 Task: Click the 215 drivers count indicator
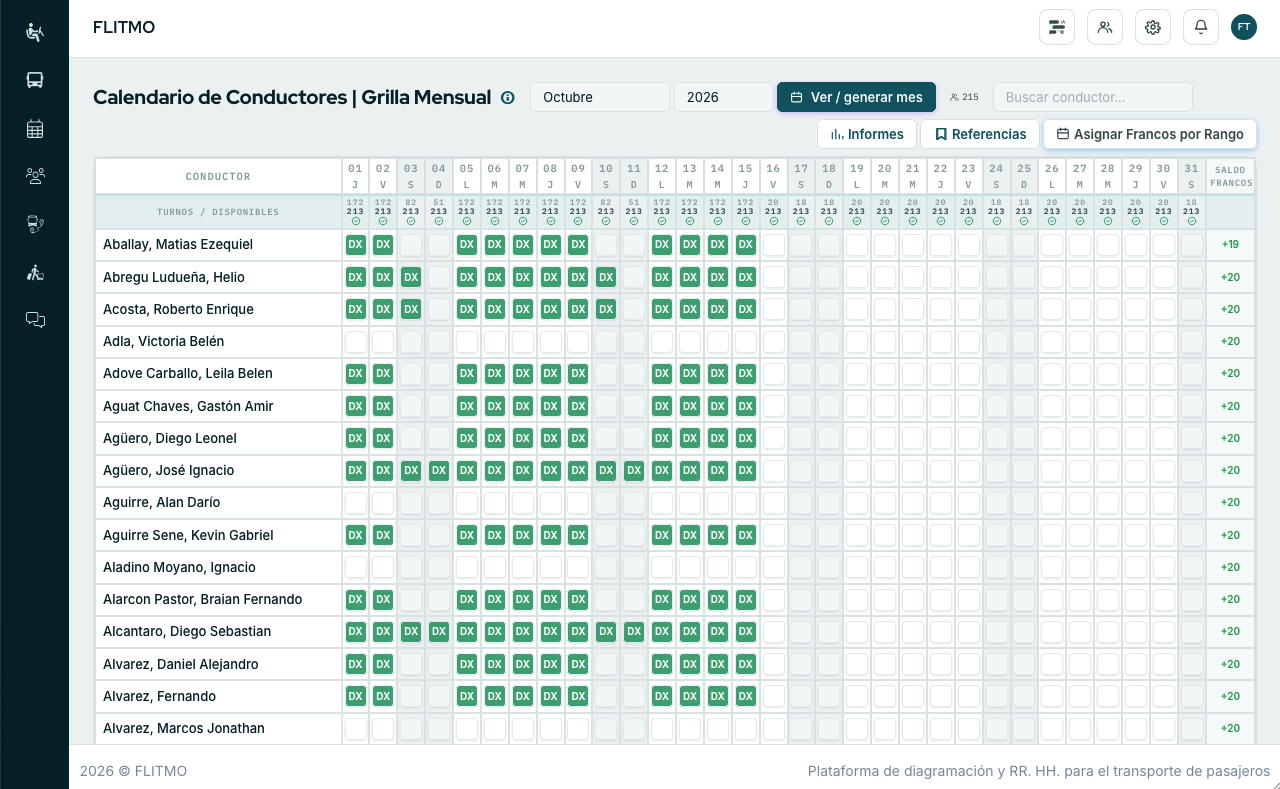pos(964,97)
